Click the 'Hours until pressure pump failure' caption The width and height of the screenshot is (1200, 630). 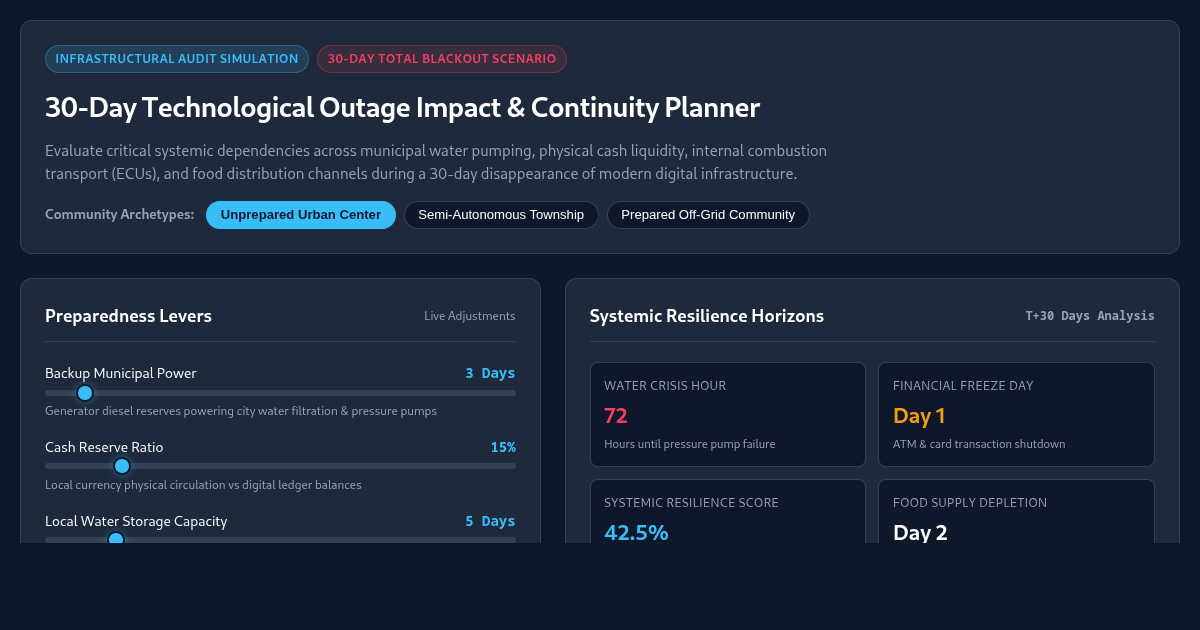(690, 444)
